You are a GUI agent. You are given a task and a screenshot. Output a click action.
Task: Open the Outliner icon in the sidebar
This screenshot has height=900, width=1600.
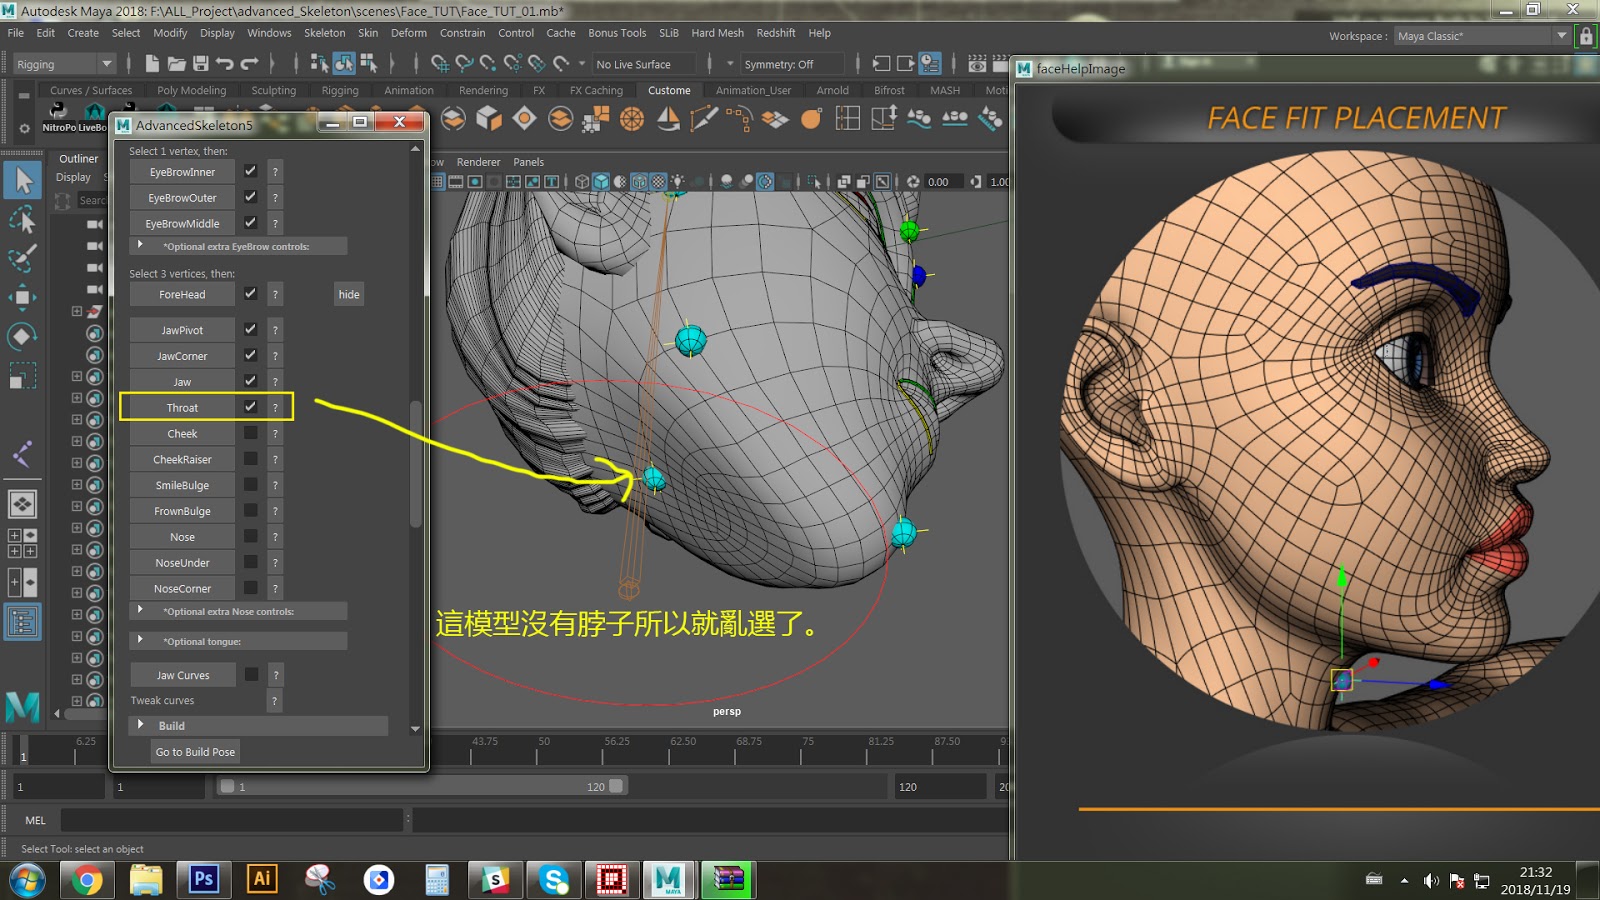[20, 622]
